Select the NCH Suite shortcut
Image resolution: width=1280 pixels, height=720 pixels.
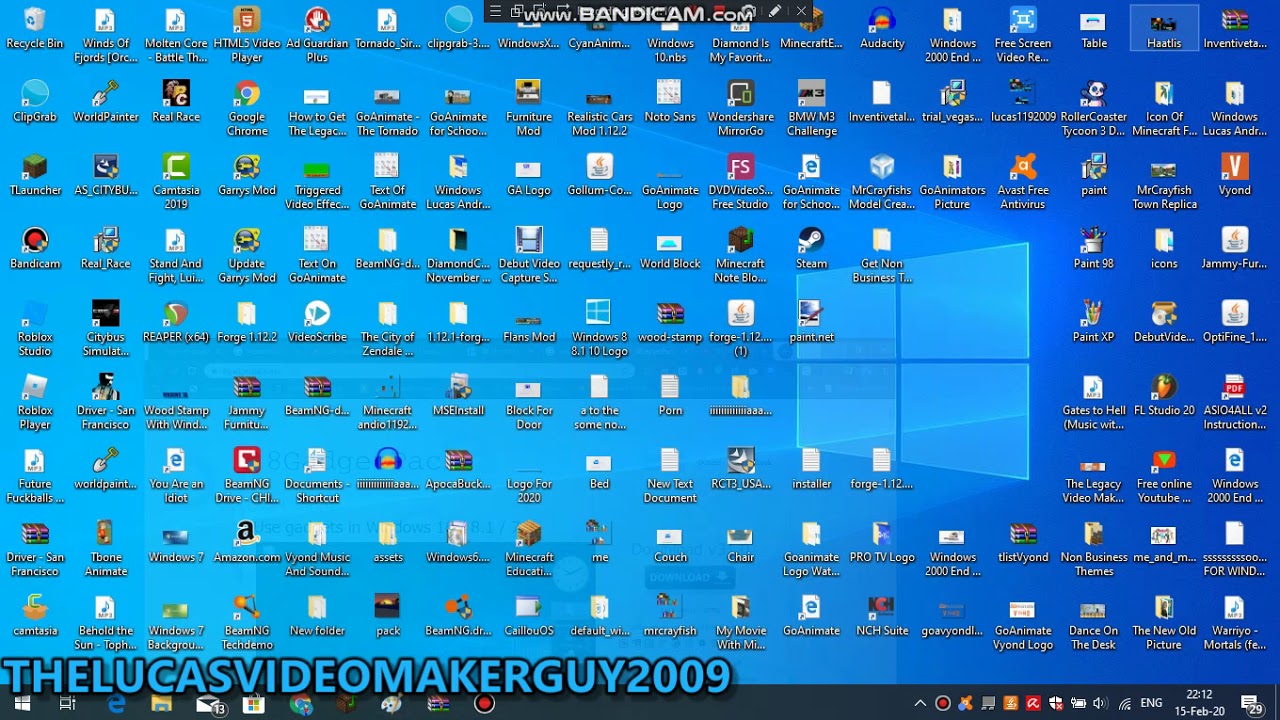pos(882,615)
